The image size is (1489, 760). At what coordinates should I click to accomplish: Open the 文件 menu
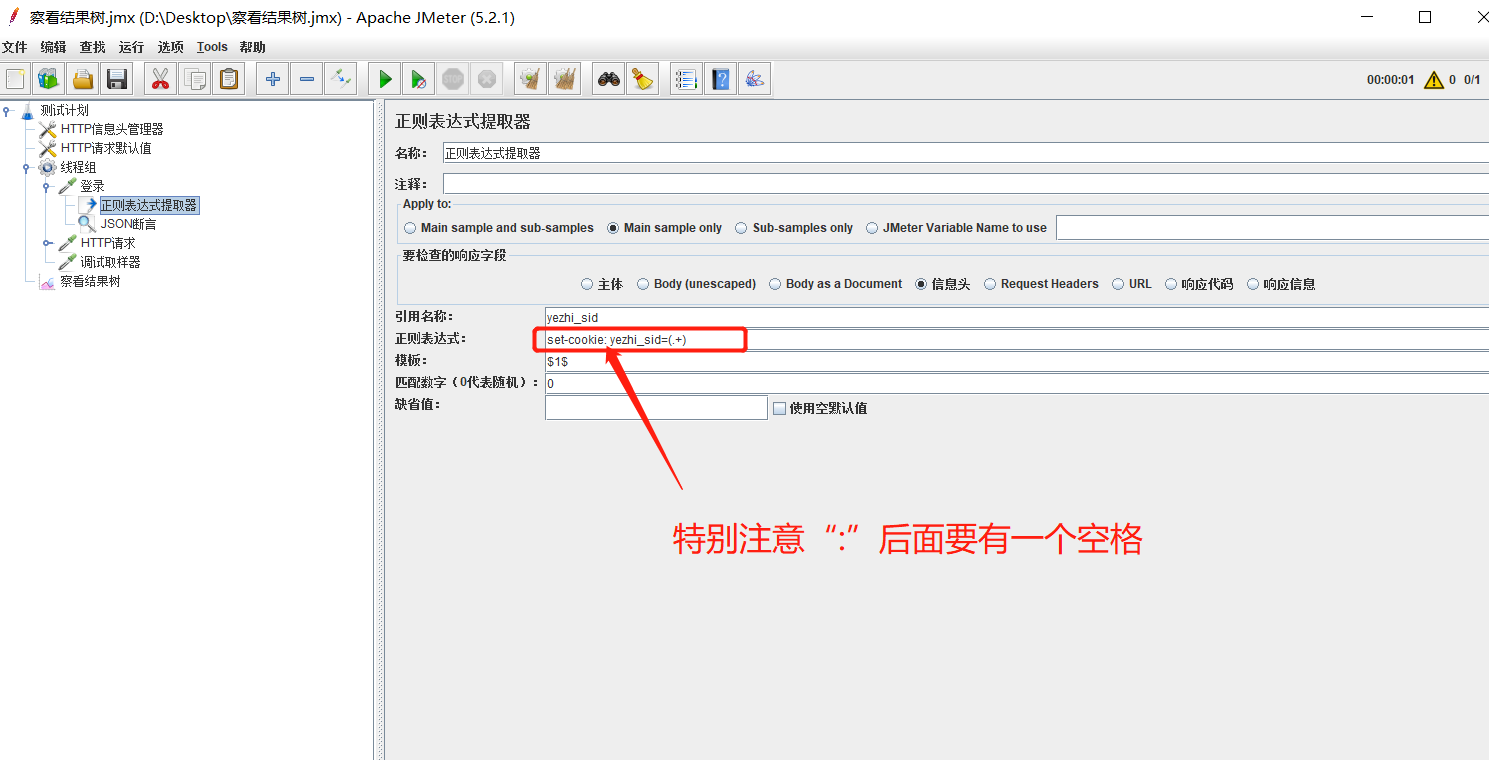[x=15, y=47]
